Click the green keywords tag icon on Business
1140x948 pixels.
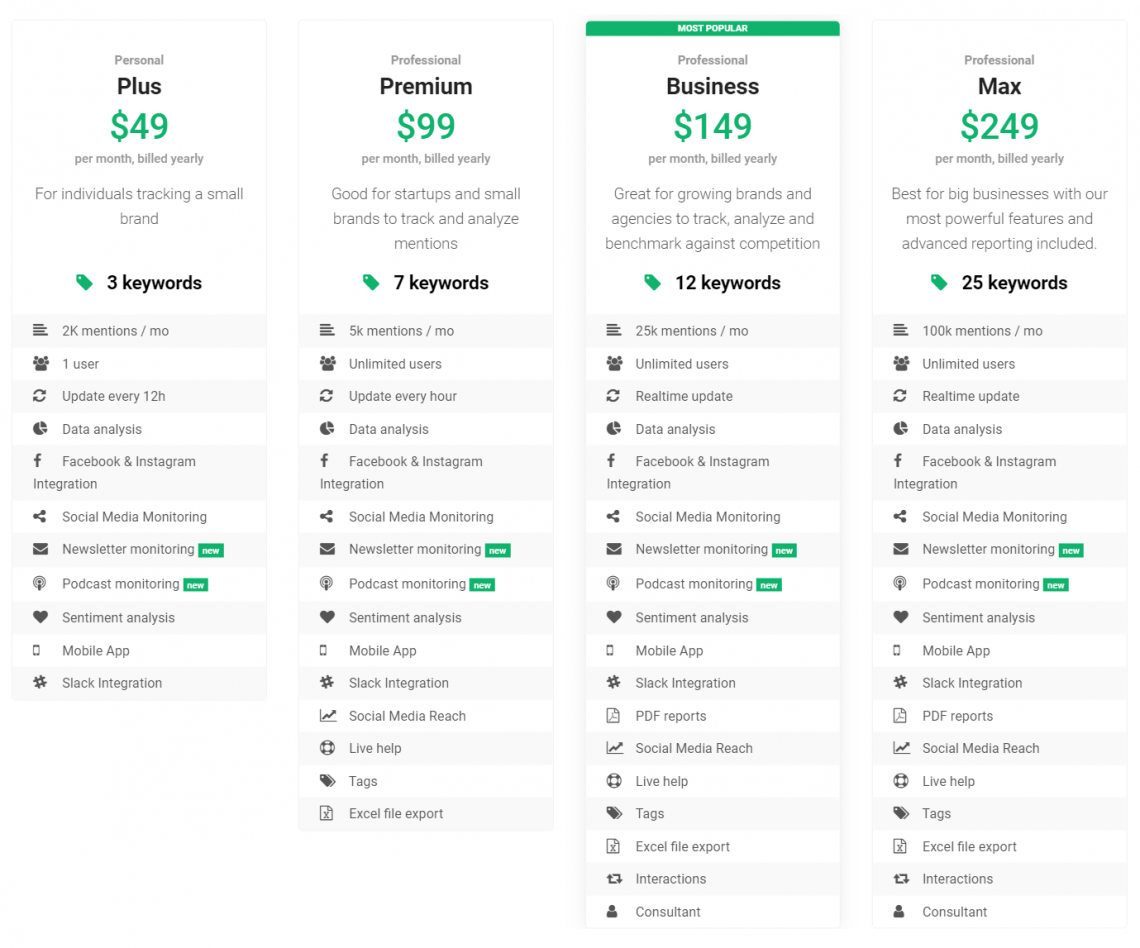point(651,282)
